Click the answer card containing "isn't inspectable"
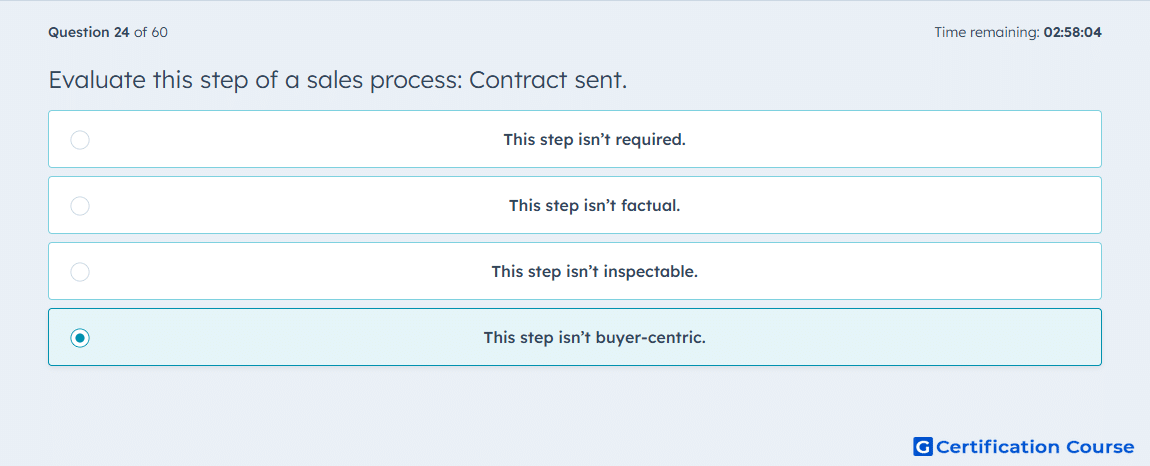This screenshot has height=466, width=1150. point(575,271)
